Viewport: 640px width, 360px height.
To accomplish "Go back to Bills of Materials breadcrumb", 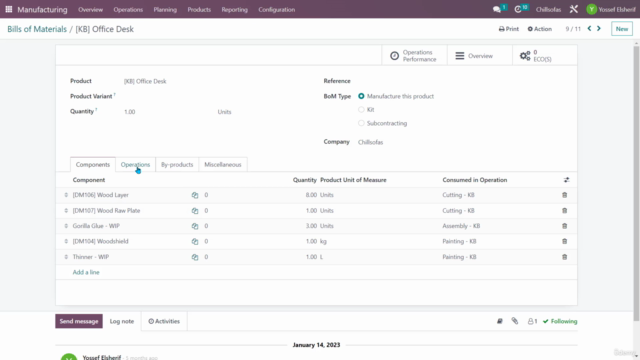I will click(37, 29).
